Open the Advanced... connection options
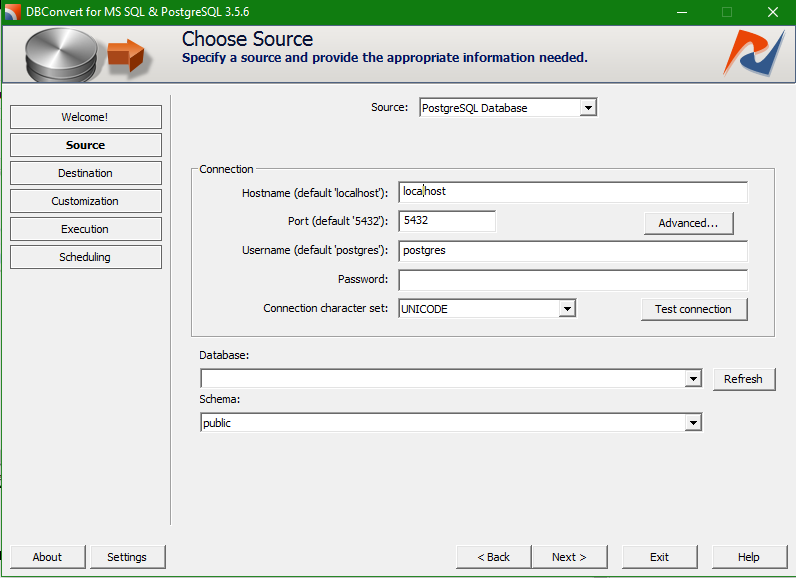Viewport: 796px width, 578px height. [688, 223]
